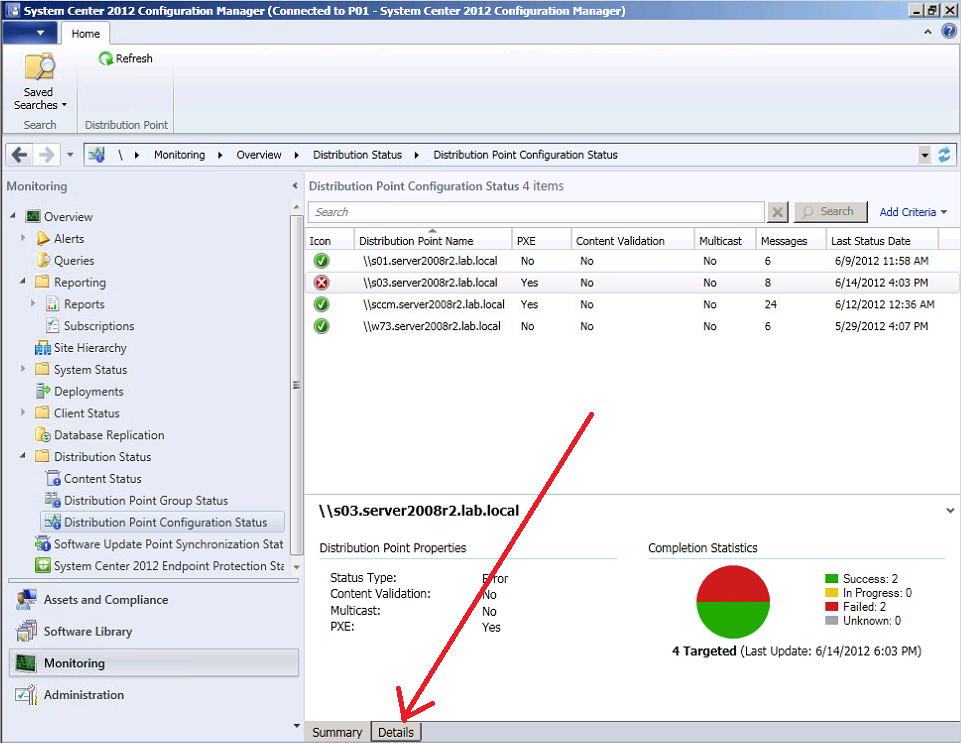Refresh the view with the address bar refresh icon
The height and width of the screenshot is (743, 961).
944,154
